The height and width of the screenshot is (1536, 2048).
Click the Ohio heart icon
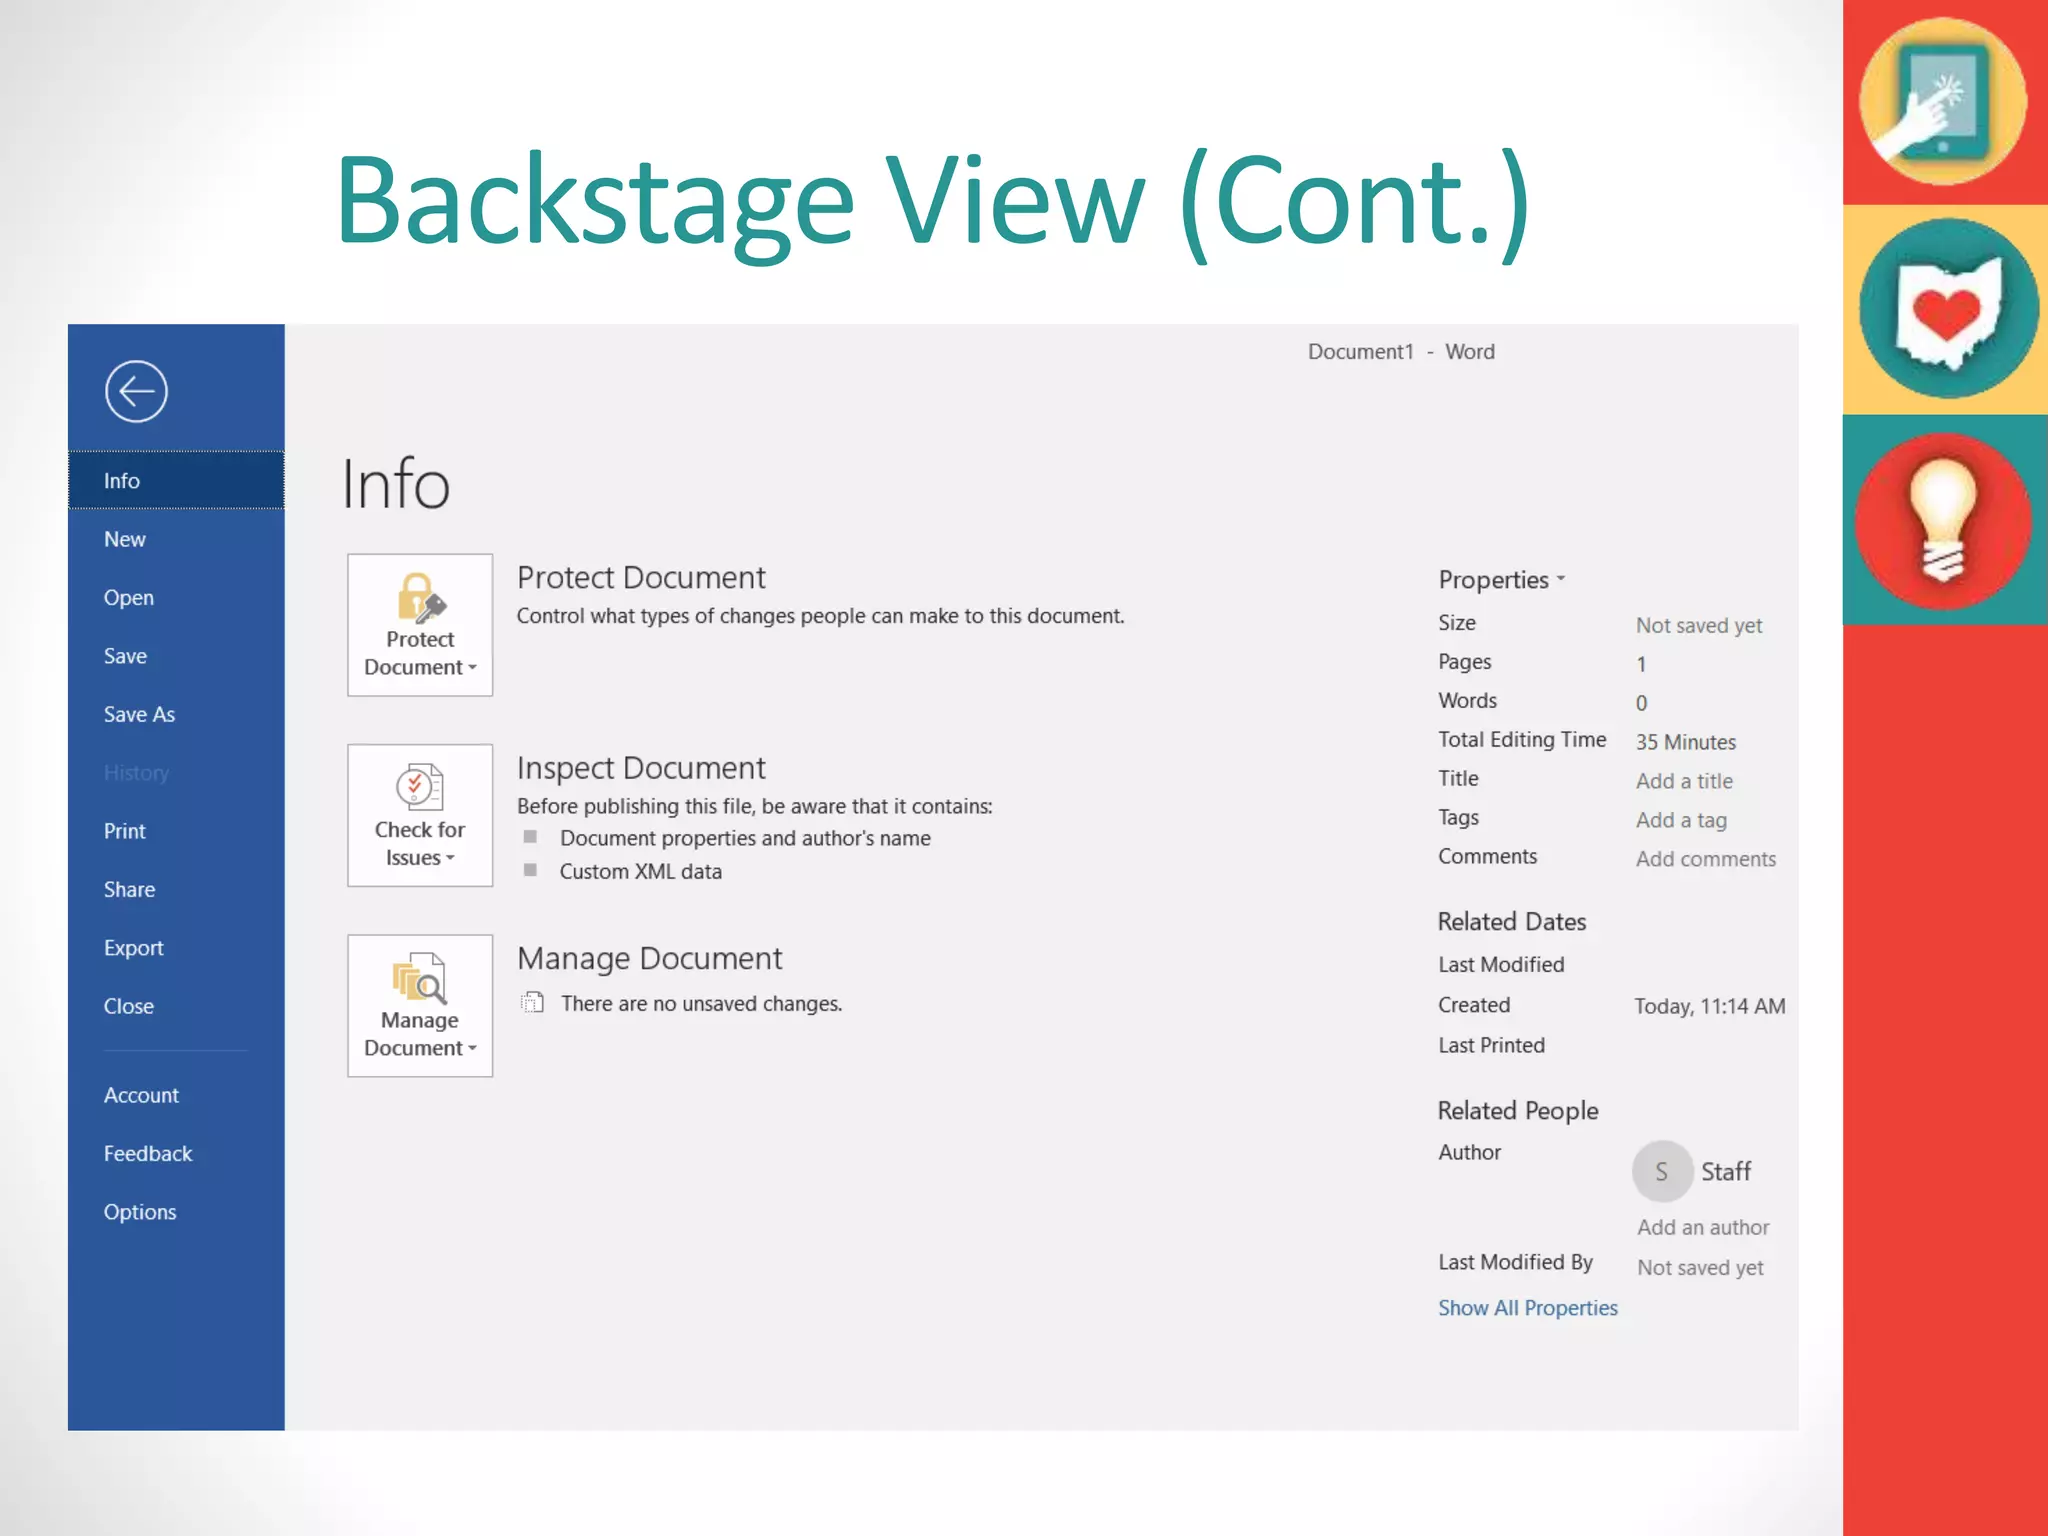click(1946, 309)
